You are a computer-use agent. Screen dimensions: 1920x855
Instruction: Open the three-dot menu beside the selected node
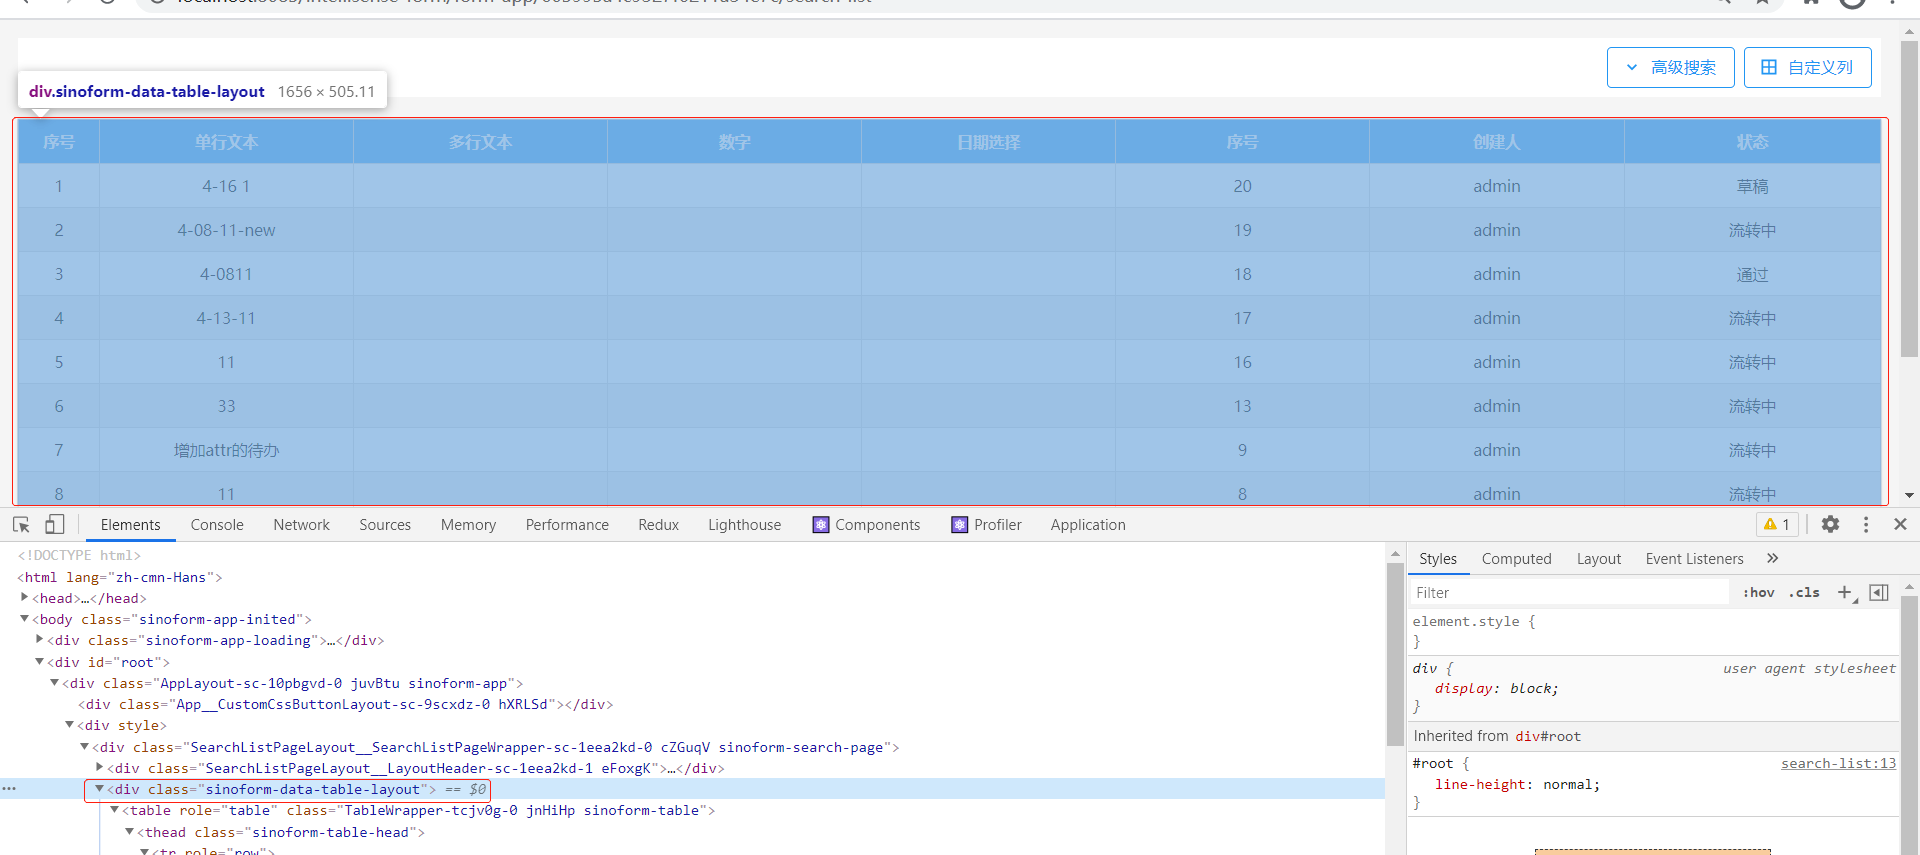click(9, 789)
